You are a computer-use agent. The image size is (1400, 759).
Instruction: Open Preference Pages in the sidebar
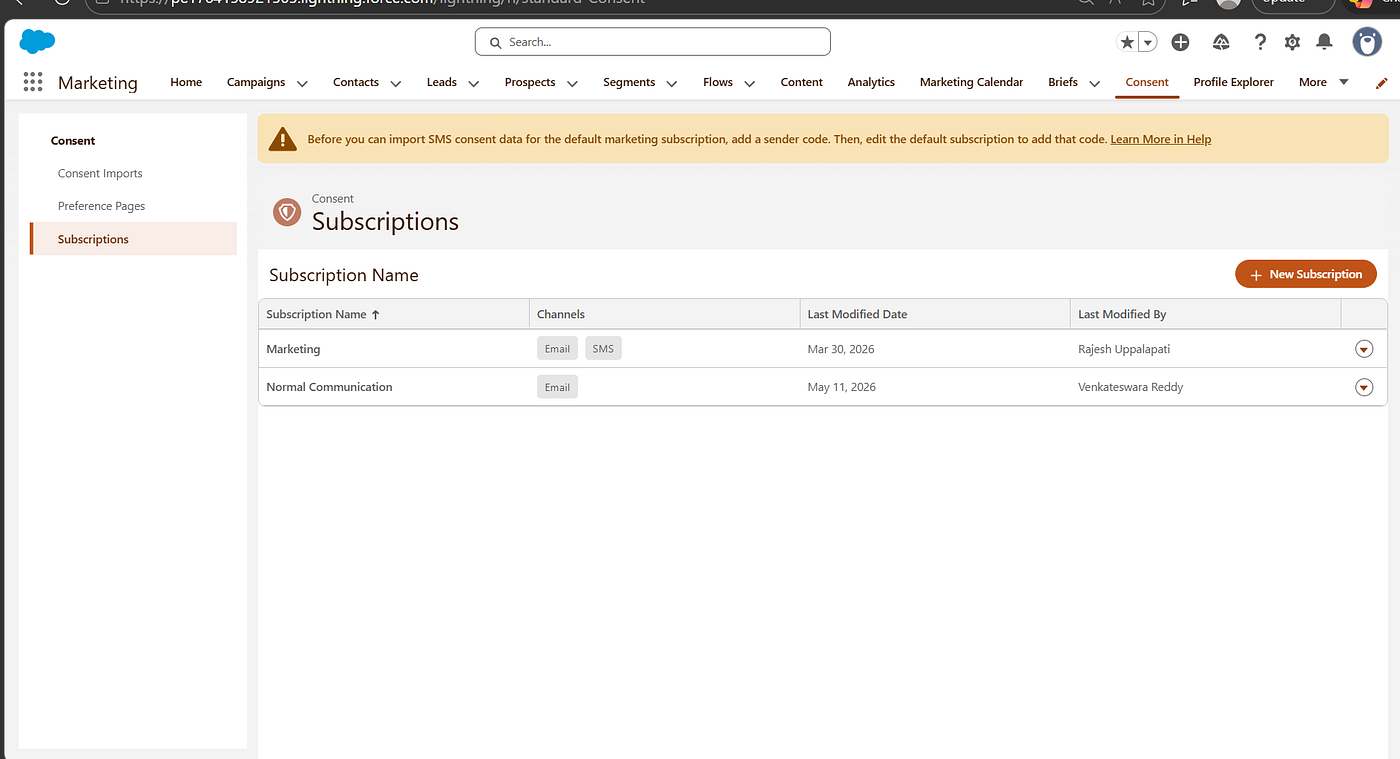(102, 206)
